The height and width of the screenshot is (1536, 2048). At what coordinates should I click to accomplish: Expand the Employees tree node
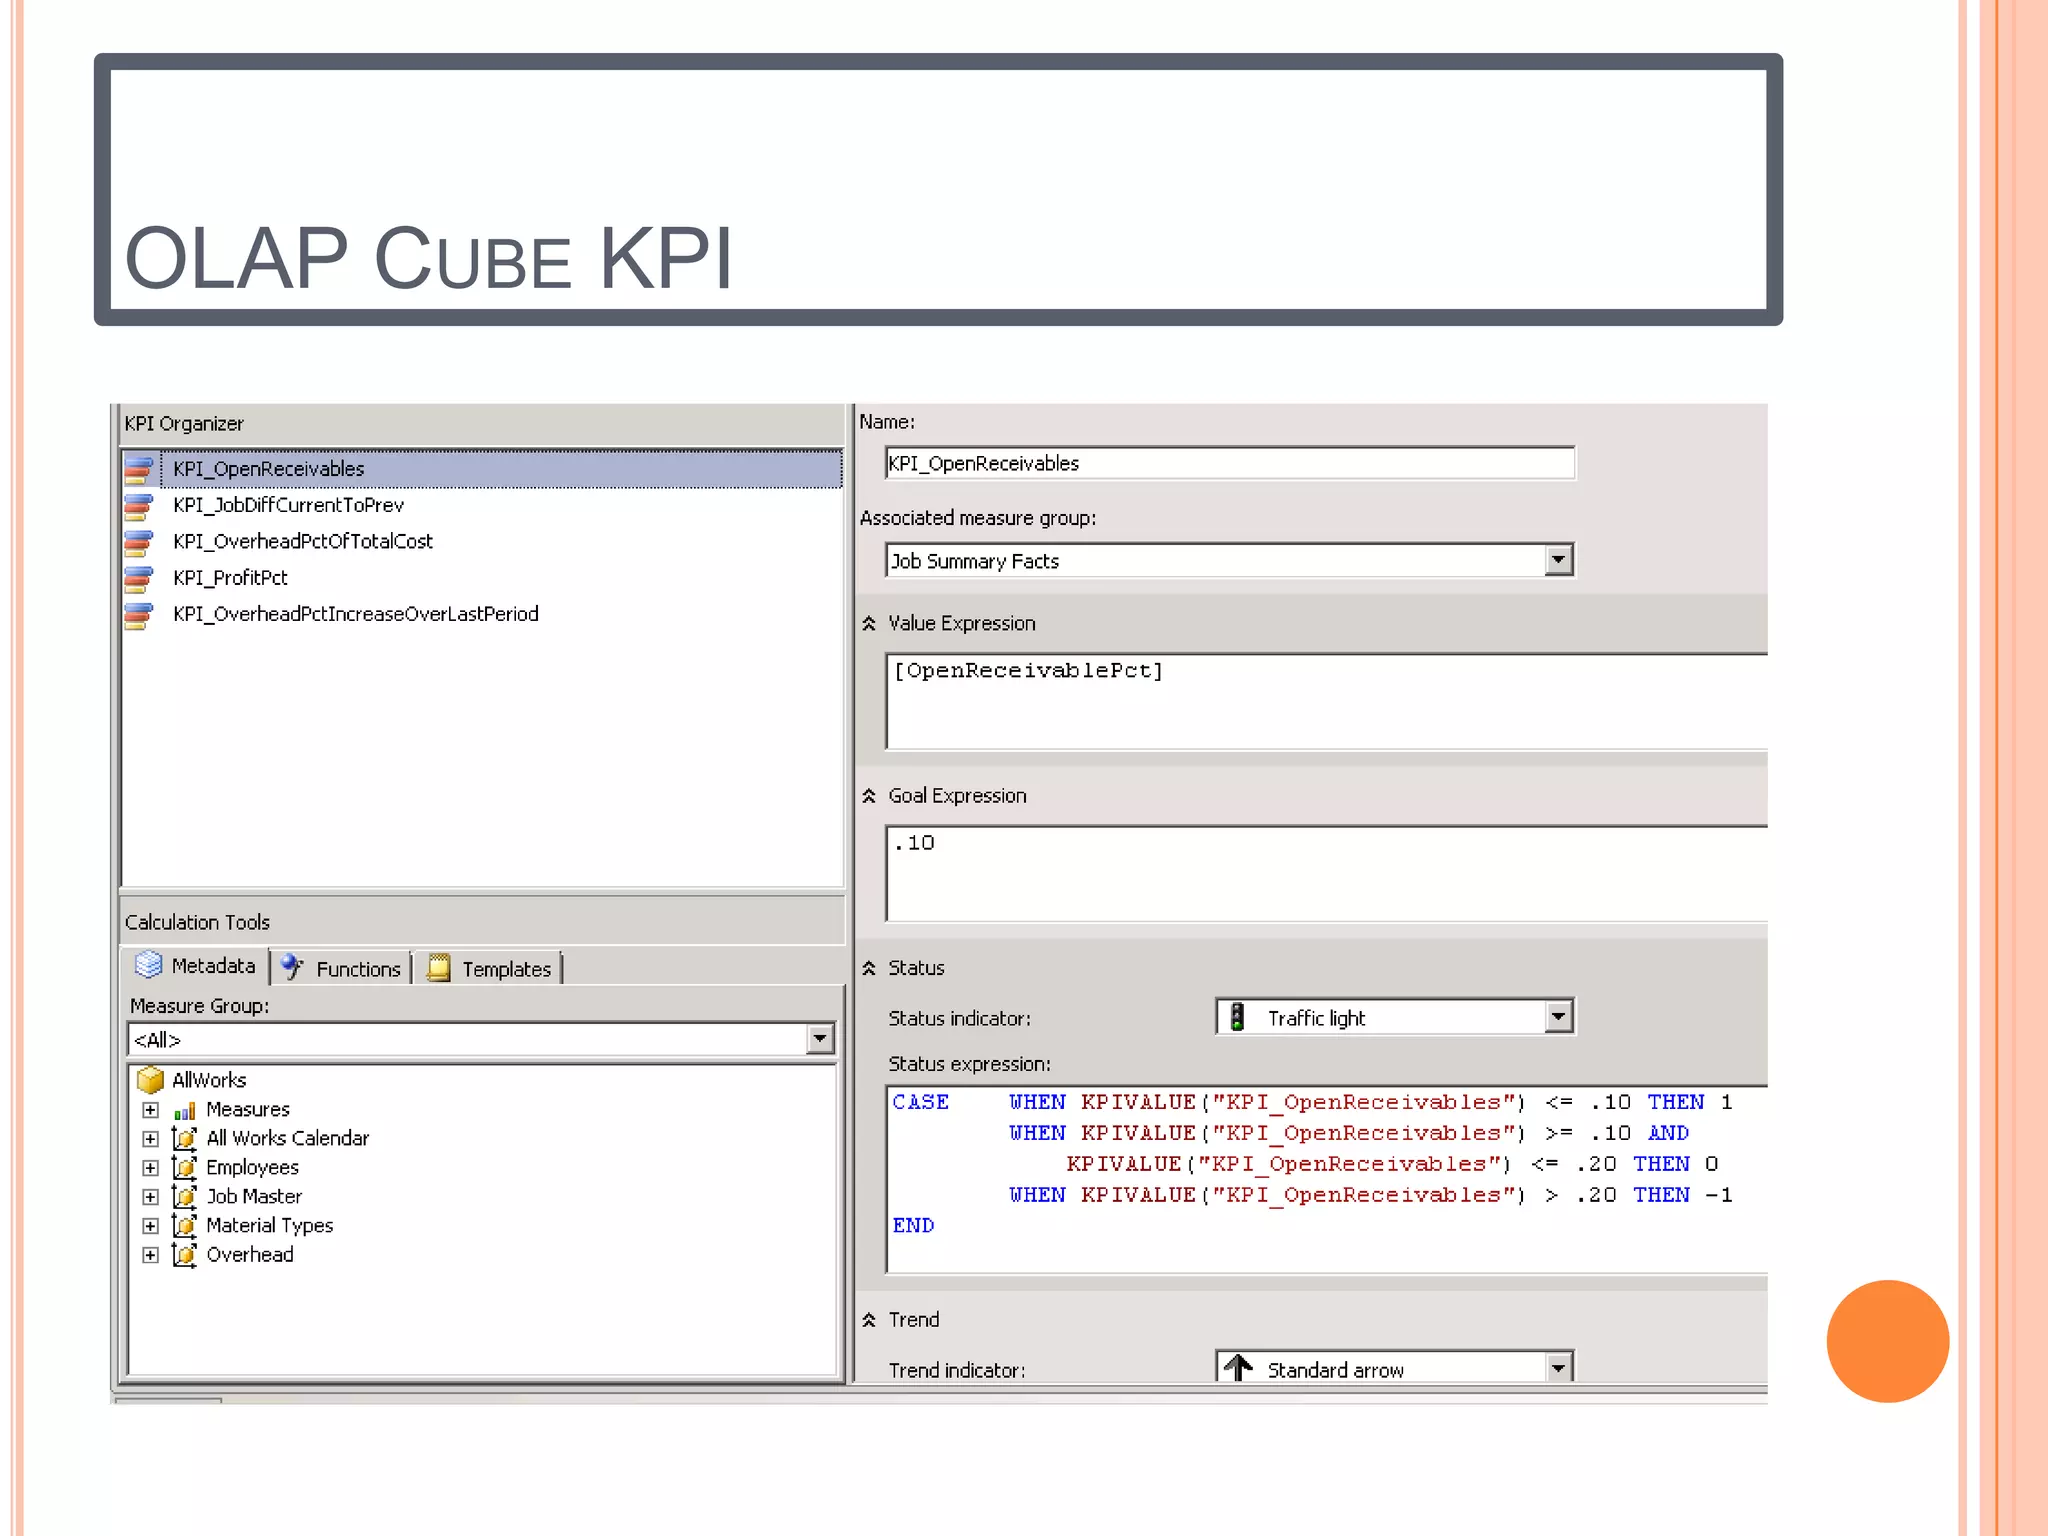[x=150, y=1168]
